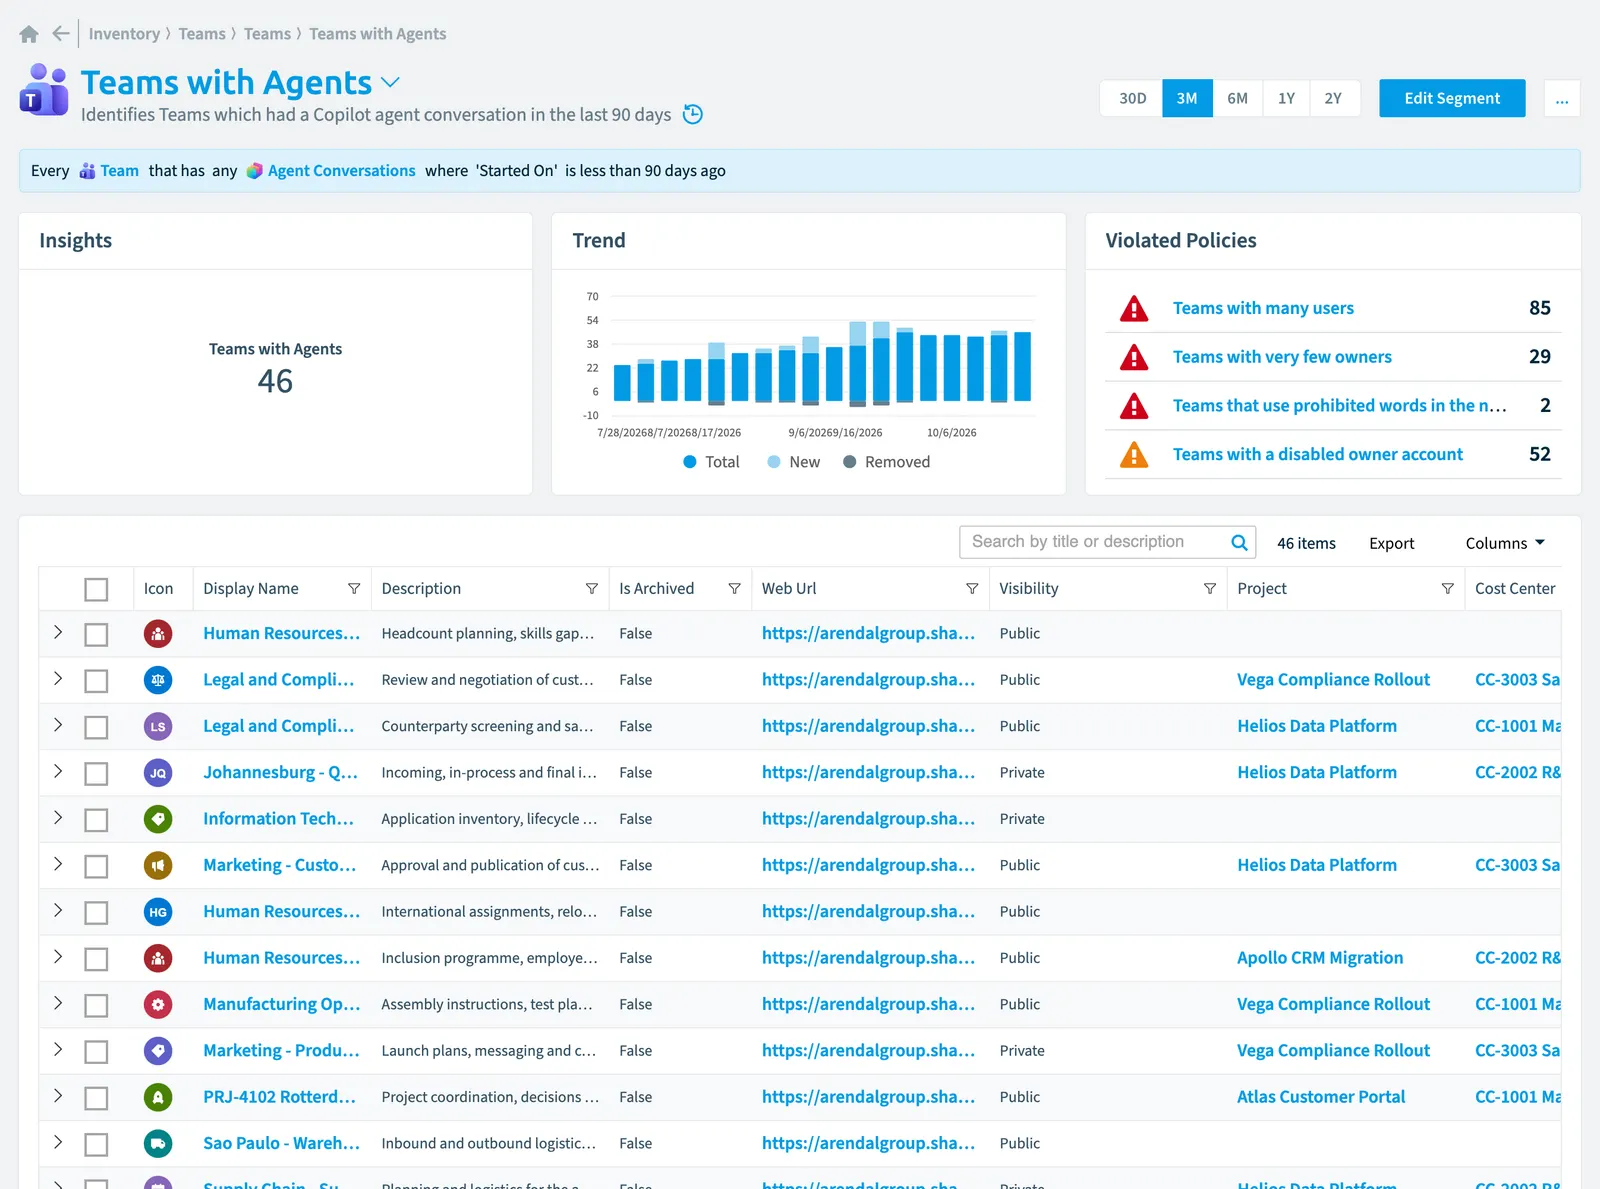Open Teams with many users policy
The width and height of the screenshot is (1600, 1189).
[x=1263, y=308]
